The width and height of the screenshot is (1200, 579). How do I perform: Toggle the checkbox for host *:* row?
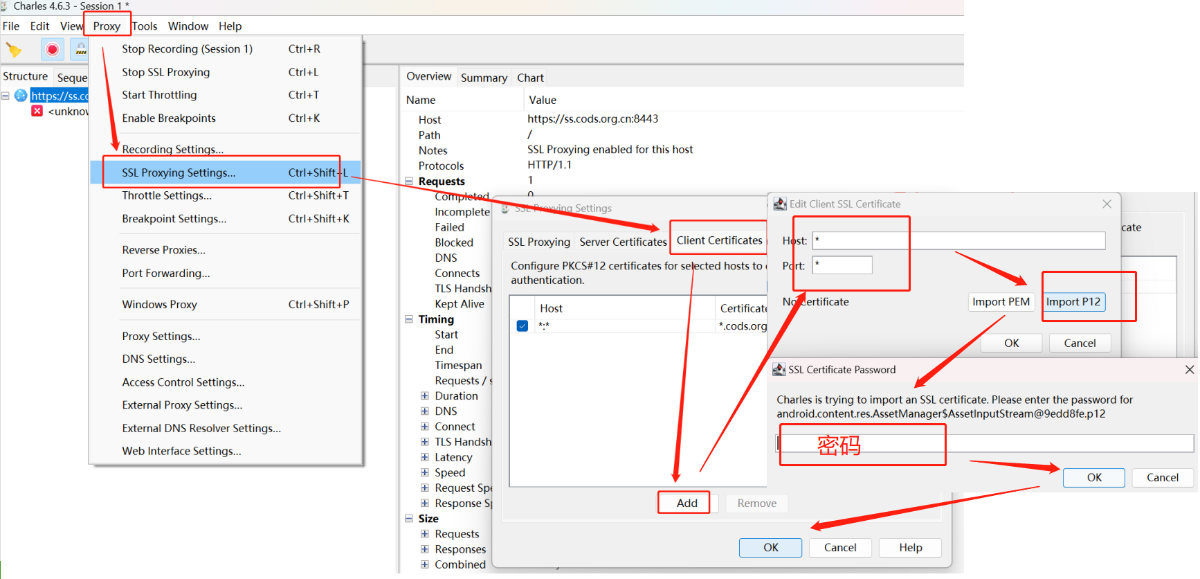pos(522,326)
